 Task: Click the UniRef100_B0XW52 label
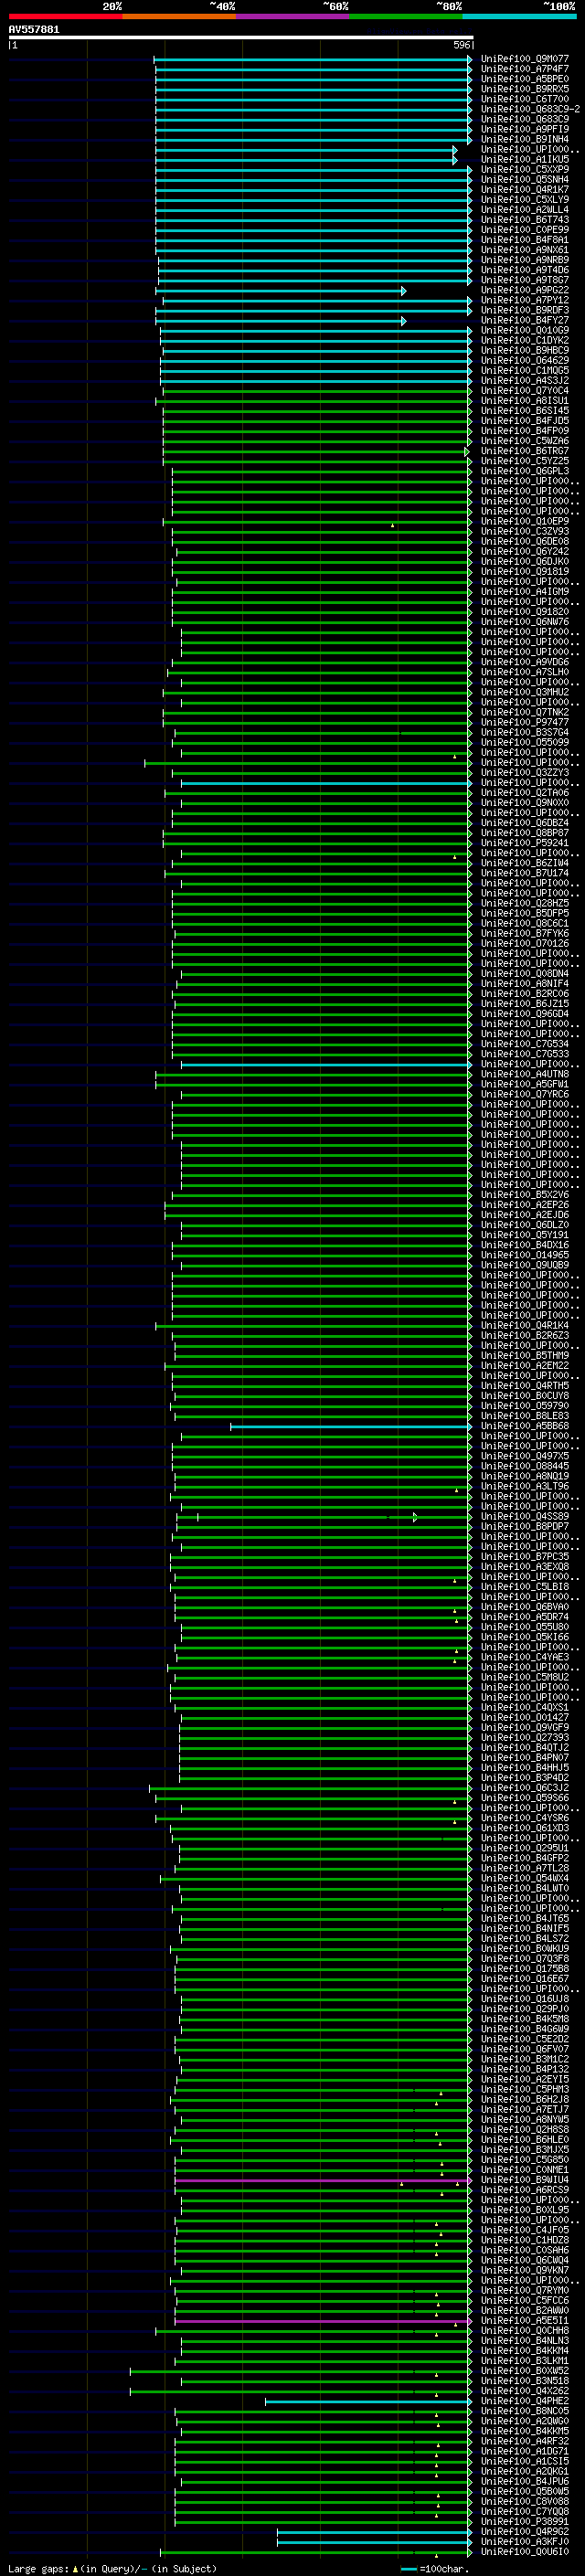tap(524, 2371)
